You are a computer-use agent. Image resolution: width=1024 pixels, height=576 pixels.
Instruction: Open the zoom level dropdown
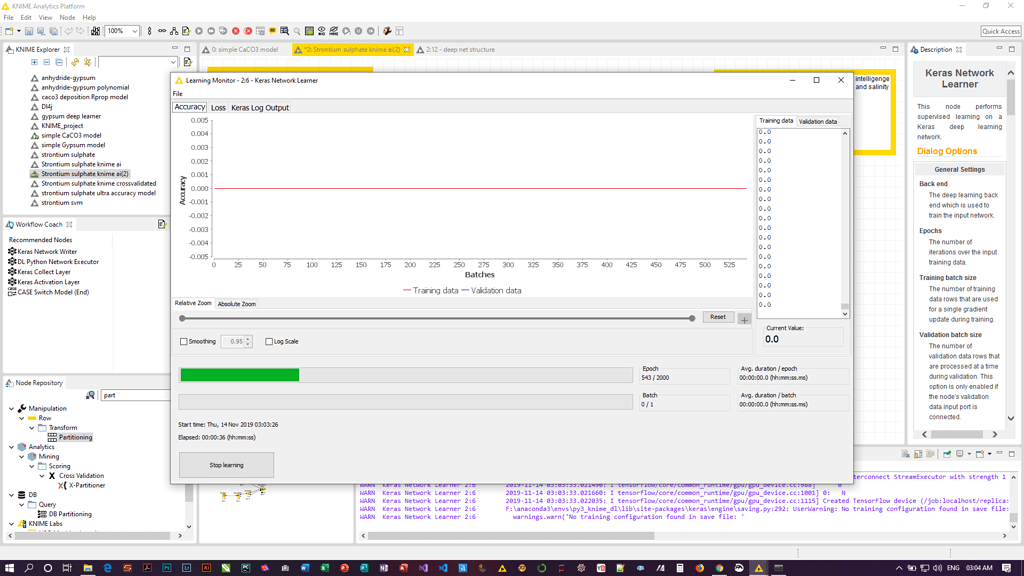134,31
